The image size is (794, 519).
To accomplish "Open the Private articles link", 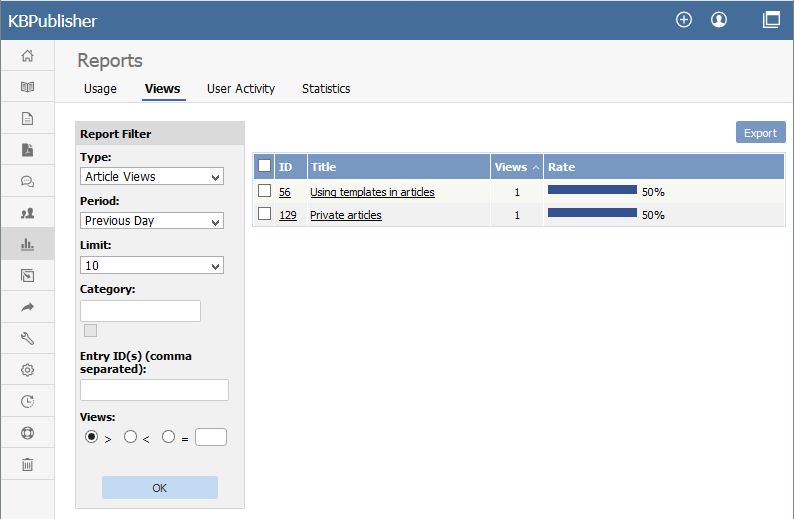I will pyautogui.click(x=345, y=215).
